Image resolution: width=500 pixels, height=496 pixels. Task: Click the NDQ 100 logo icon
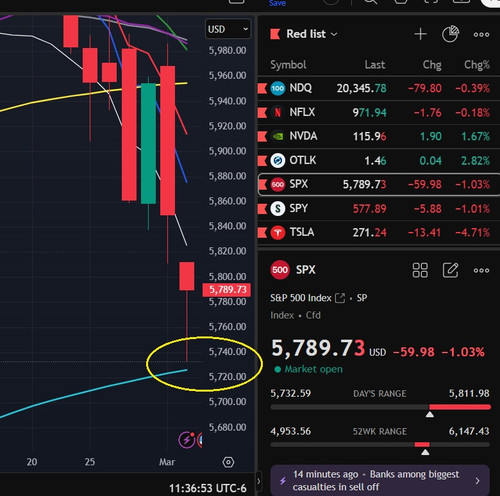277,88
